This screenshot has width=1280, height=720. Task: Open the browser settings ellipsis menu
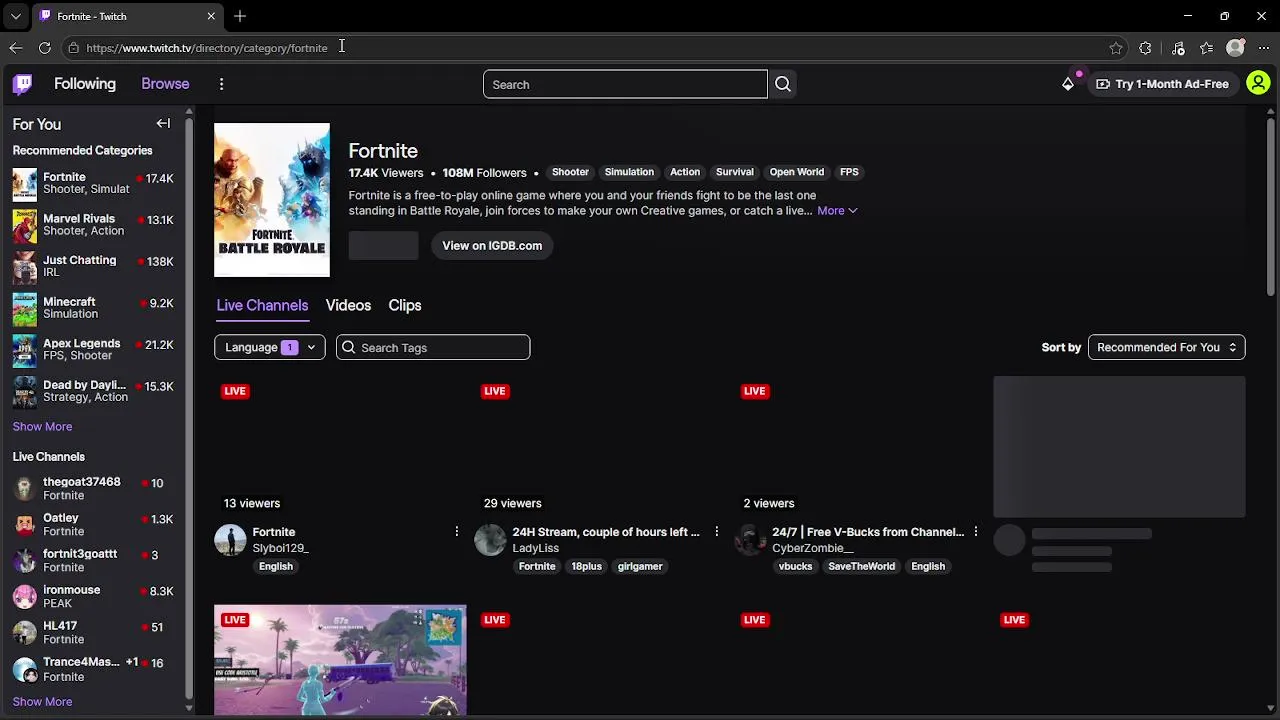(1264, 48)
